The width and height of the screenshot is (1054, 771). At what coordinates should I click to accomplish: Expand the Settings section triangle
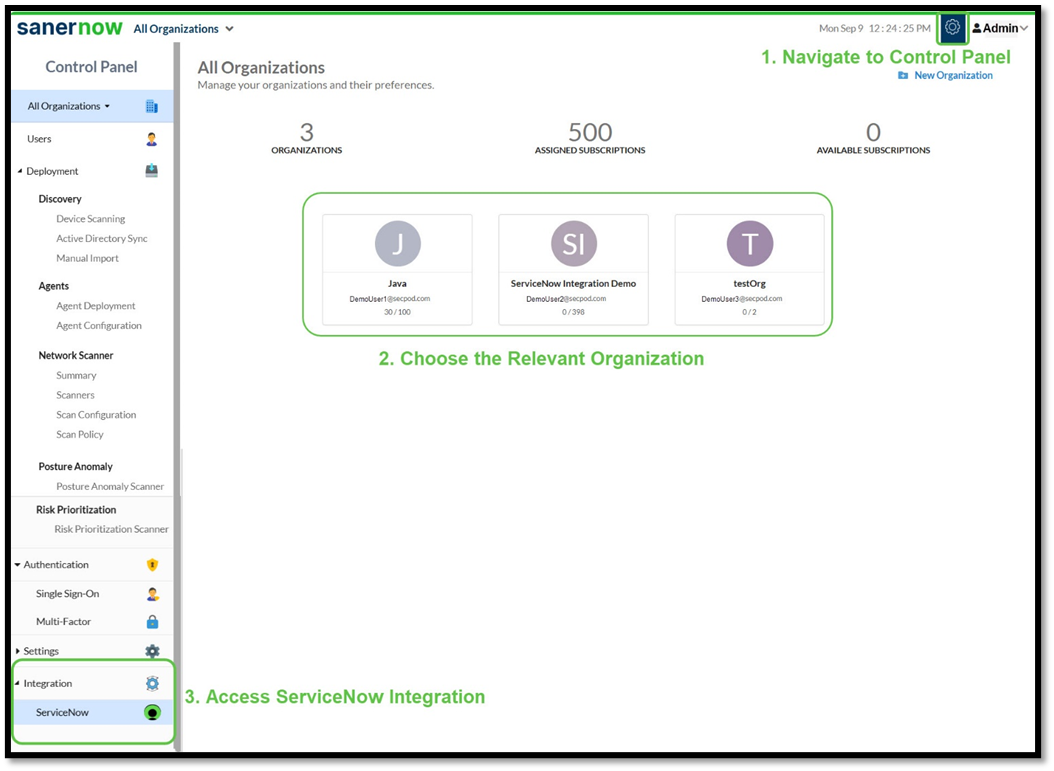coord(17,651)
